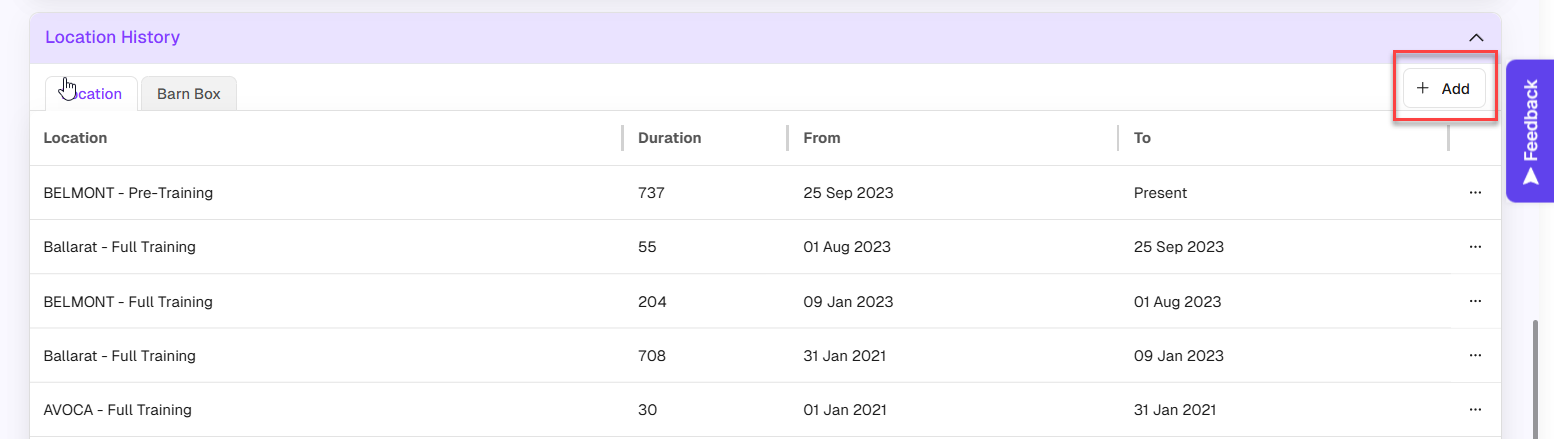
Task: Sort by the To column header
Action: click(x=1142, y=138)
